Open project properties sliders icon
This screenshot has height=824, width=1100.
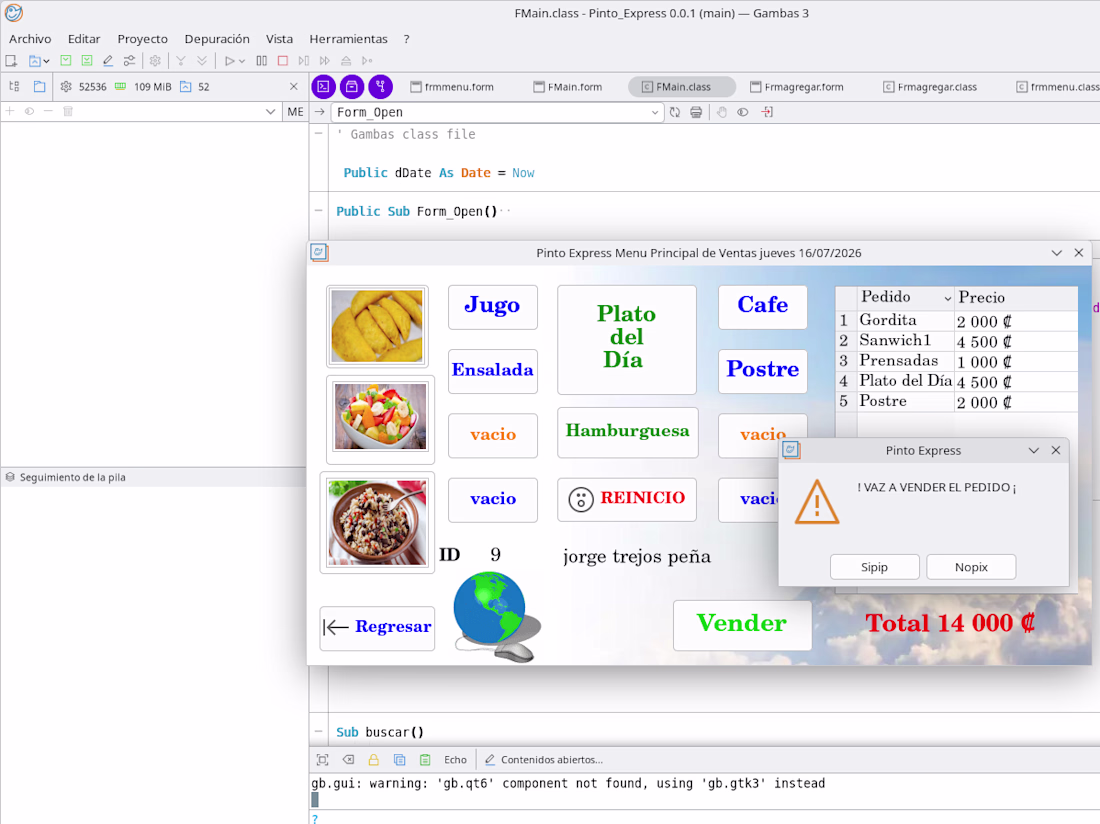pos(129,61)
